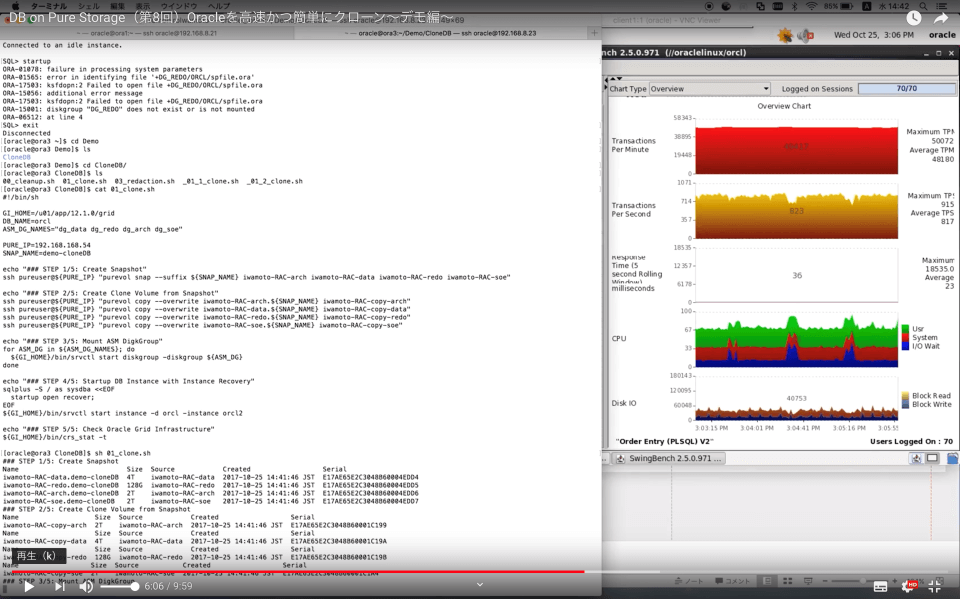Click the muted speaker icon in VNC panel
This screenshot has height=599, width=960.
coord(806,36)
